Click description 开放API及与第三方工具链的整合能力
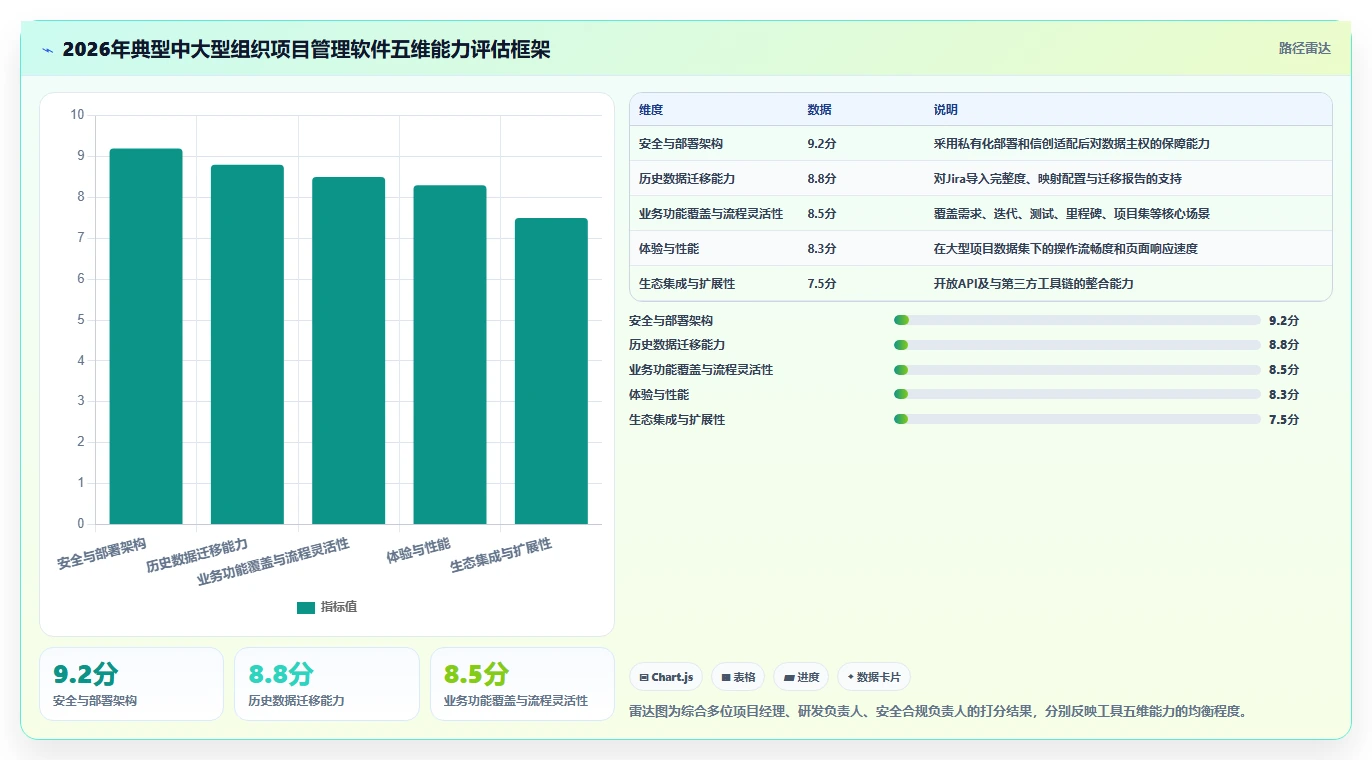 coord(1034,284)
